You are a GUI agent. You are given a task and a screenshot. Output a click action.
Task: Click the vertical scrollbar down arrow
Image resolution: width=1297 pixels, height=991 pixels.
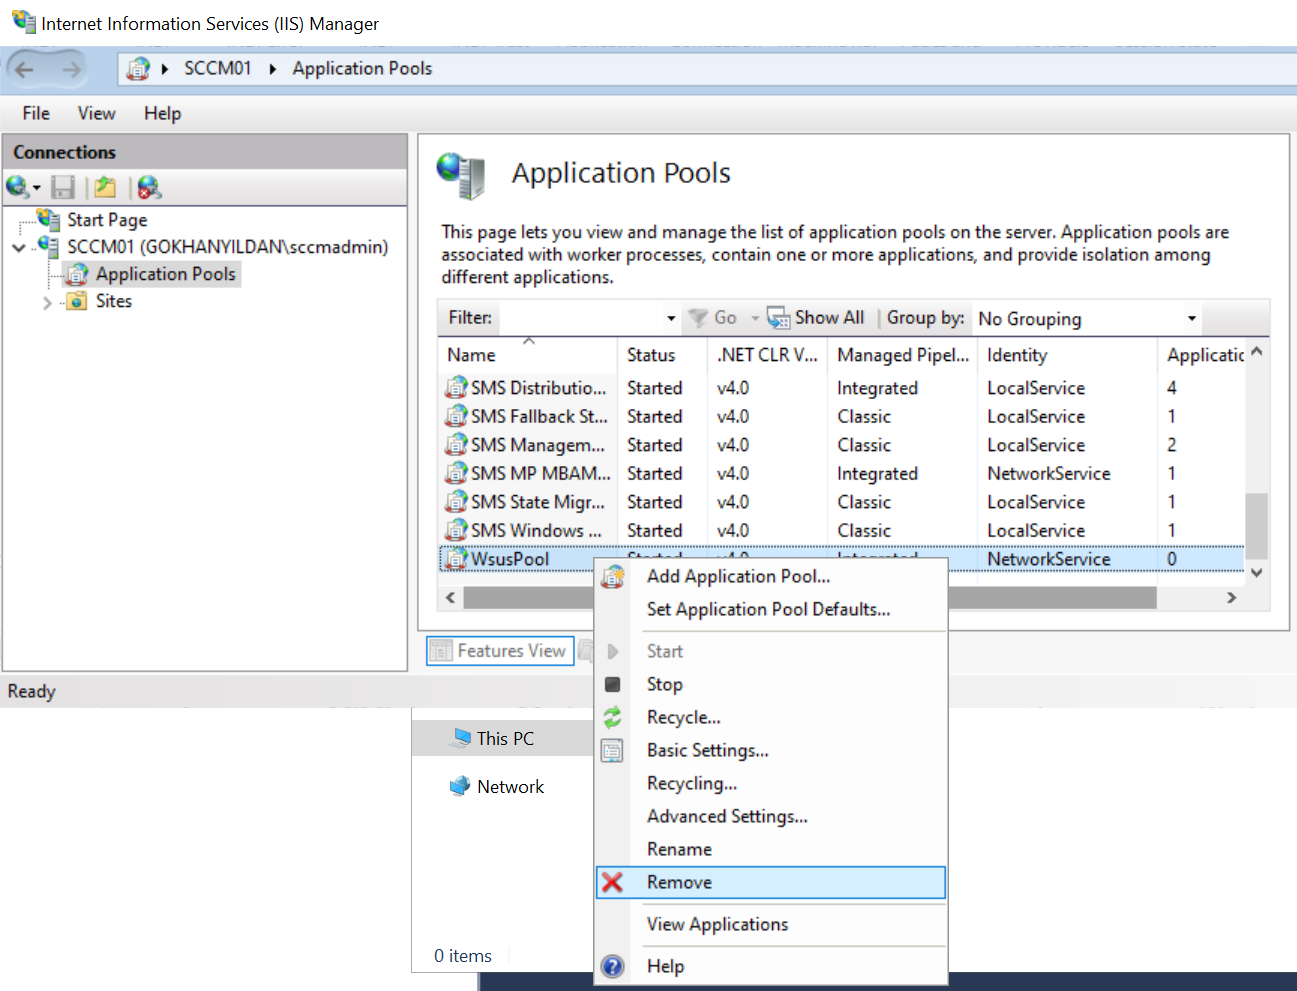click(x=1257, y=573)
